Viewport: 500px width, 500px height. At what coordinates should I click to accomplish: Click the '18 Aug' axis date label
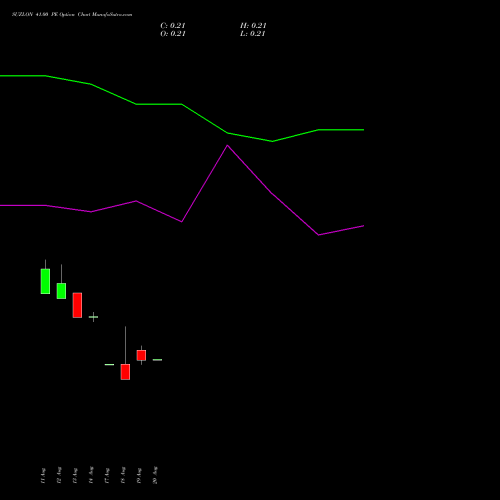pos(123,476)
